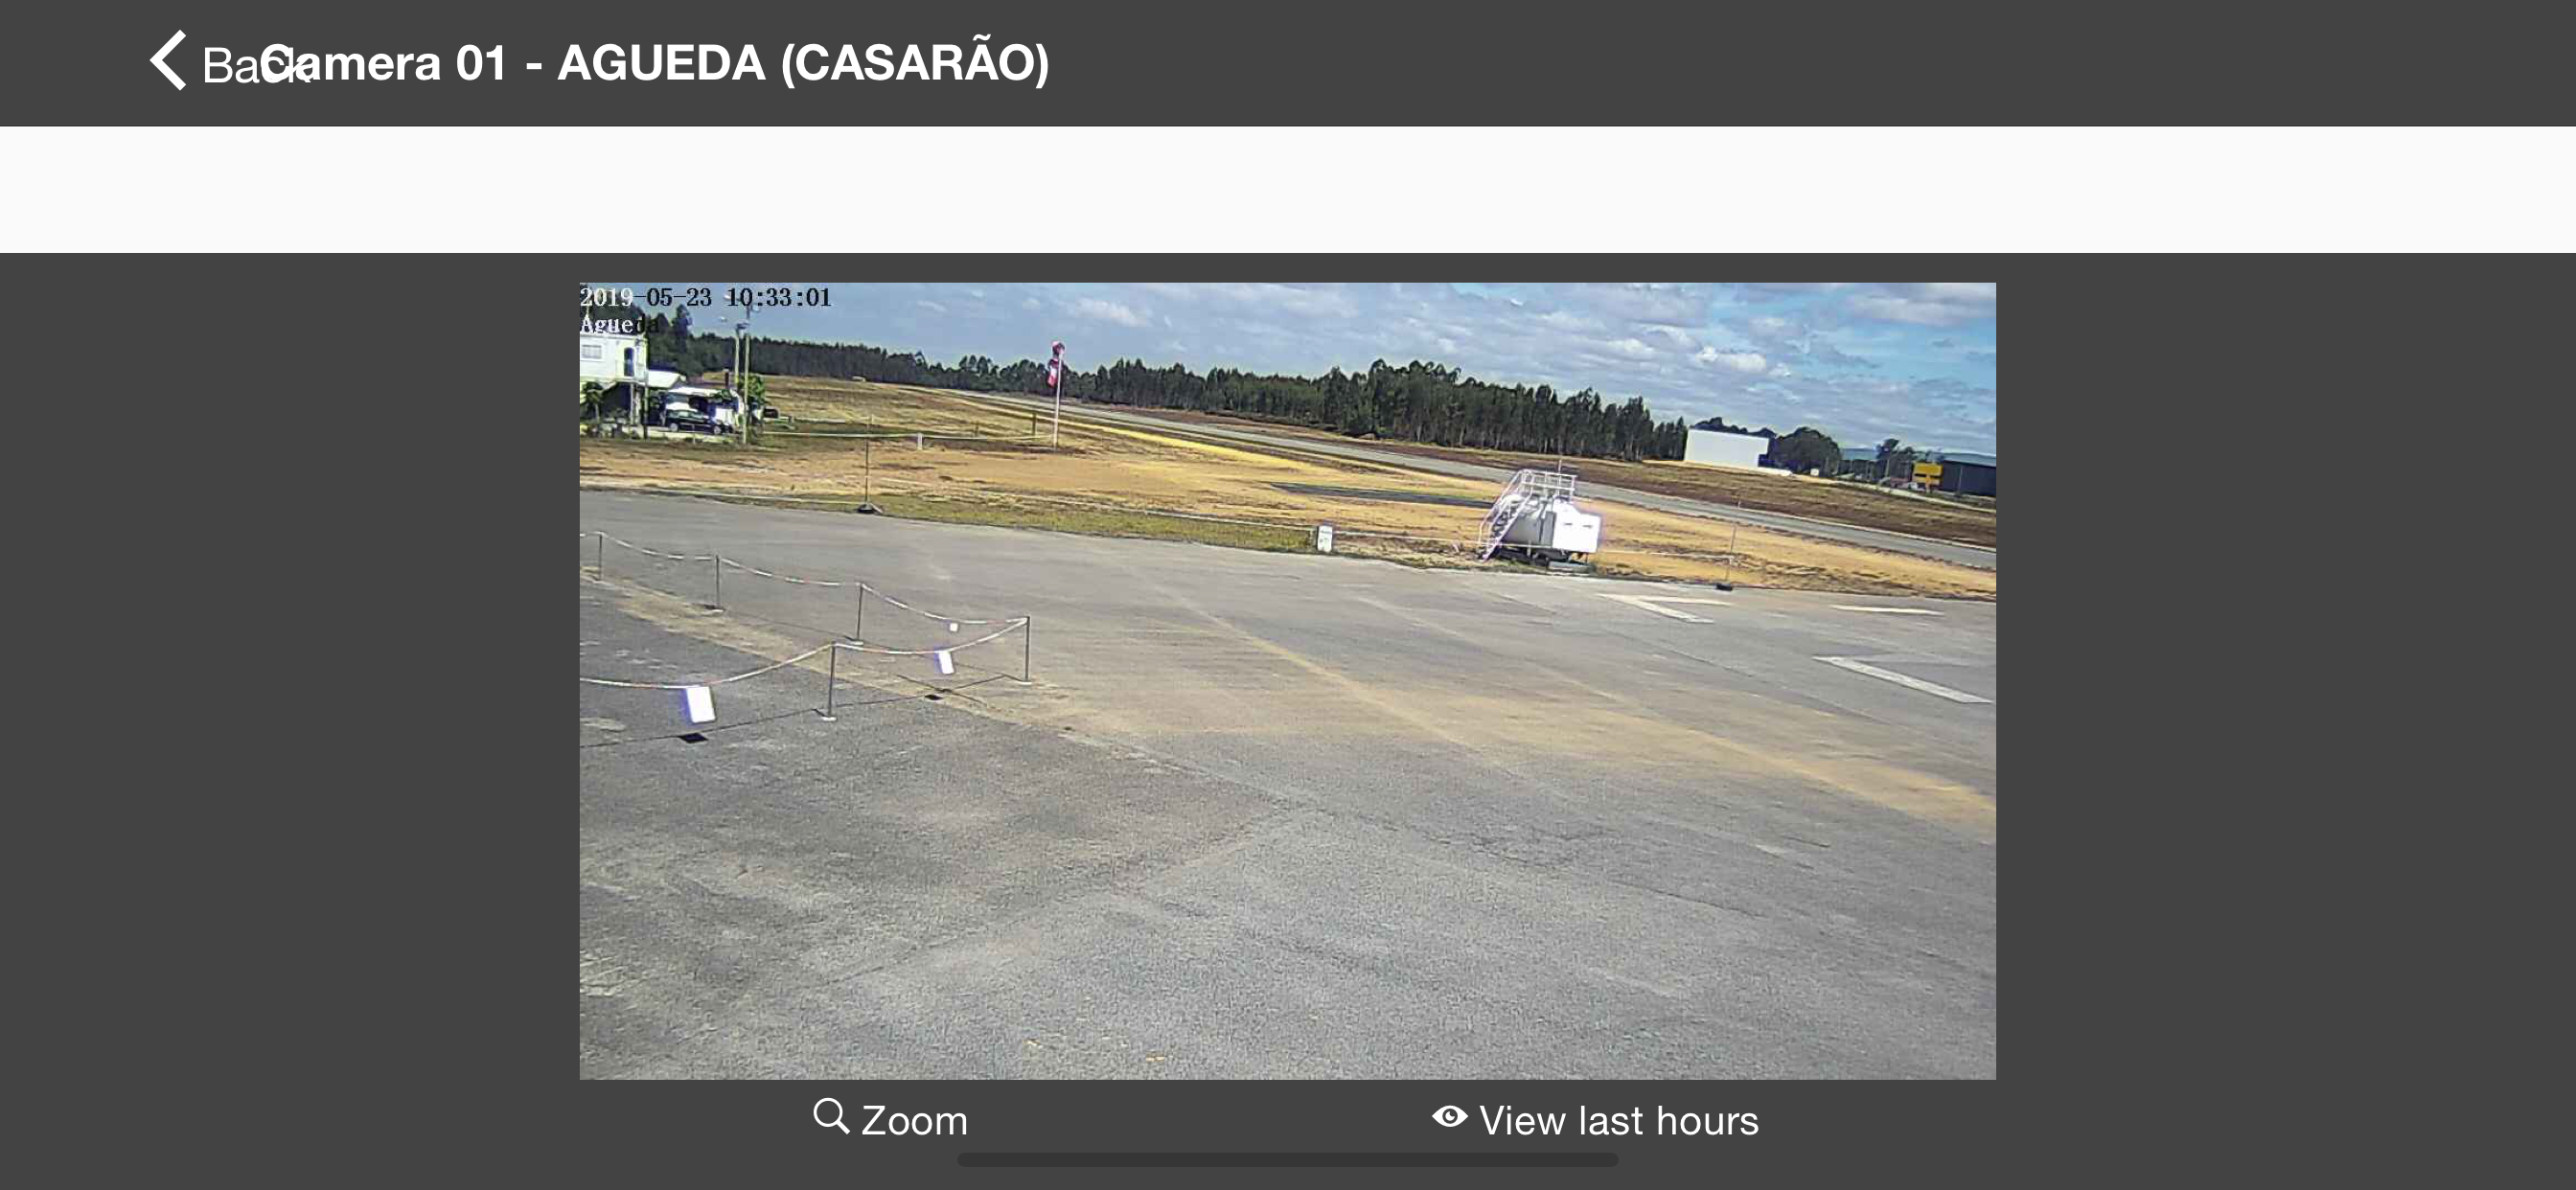The height and width of the screenshot is (1190, 2576).
Task: Select the Zoom text label
Action: [x=914, y=1120]
